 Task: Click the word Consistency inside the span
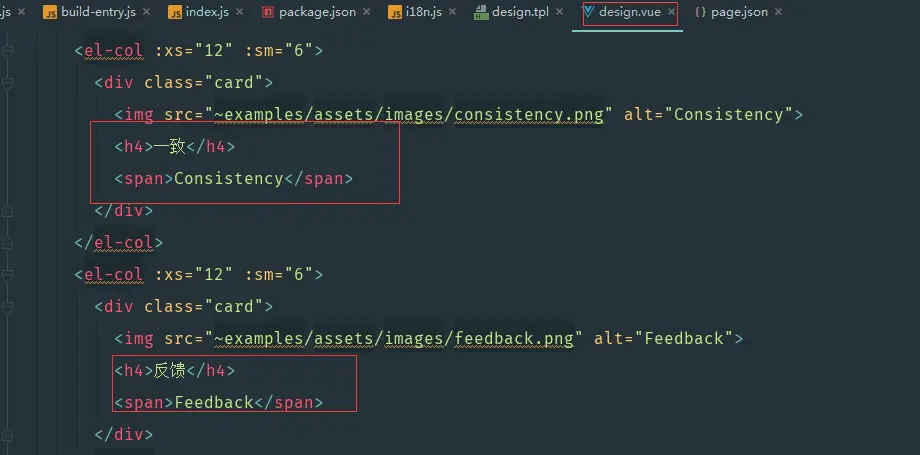[x=229, y=178]
